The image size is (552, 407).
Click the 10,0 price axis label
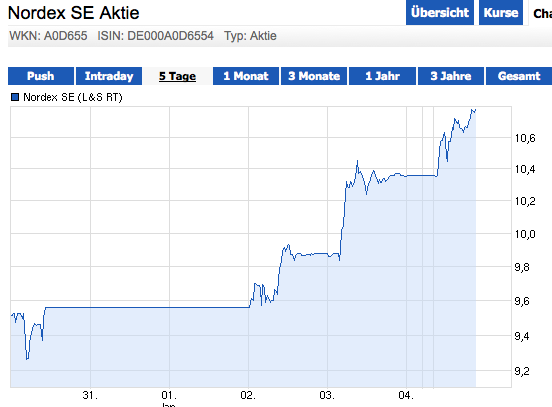[525, 234]
